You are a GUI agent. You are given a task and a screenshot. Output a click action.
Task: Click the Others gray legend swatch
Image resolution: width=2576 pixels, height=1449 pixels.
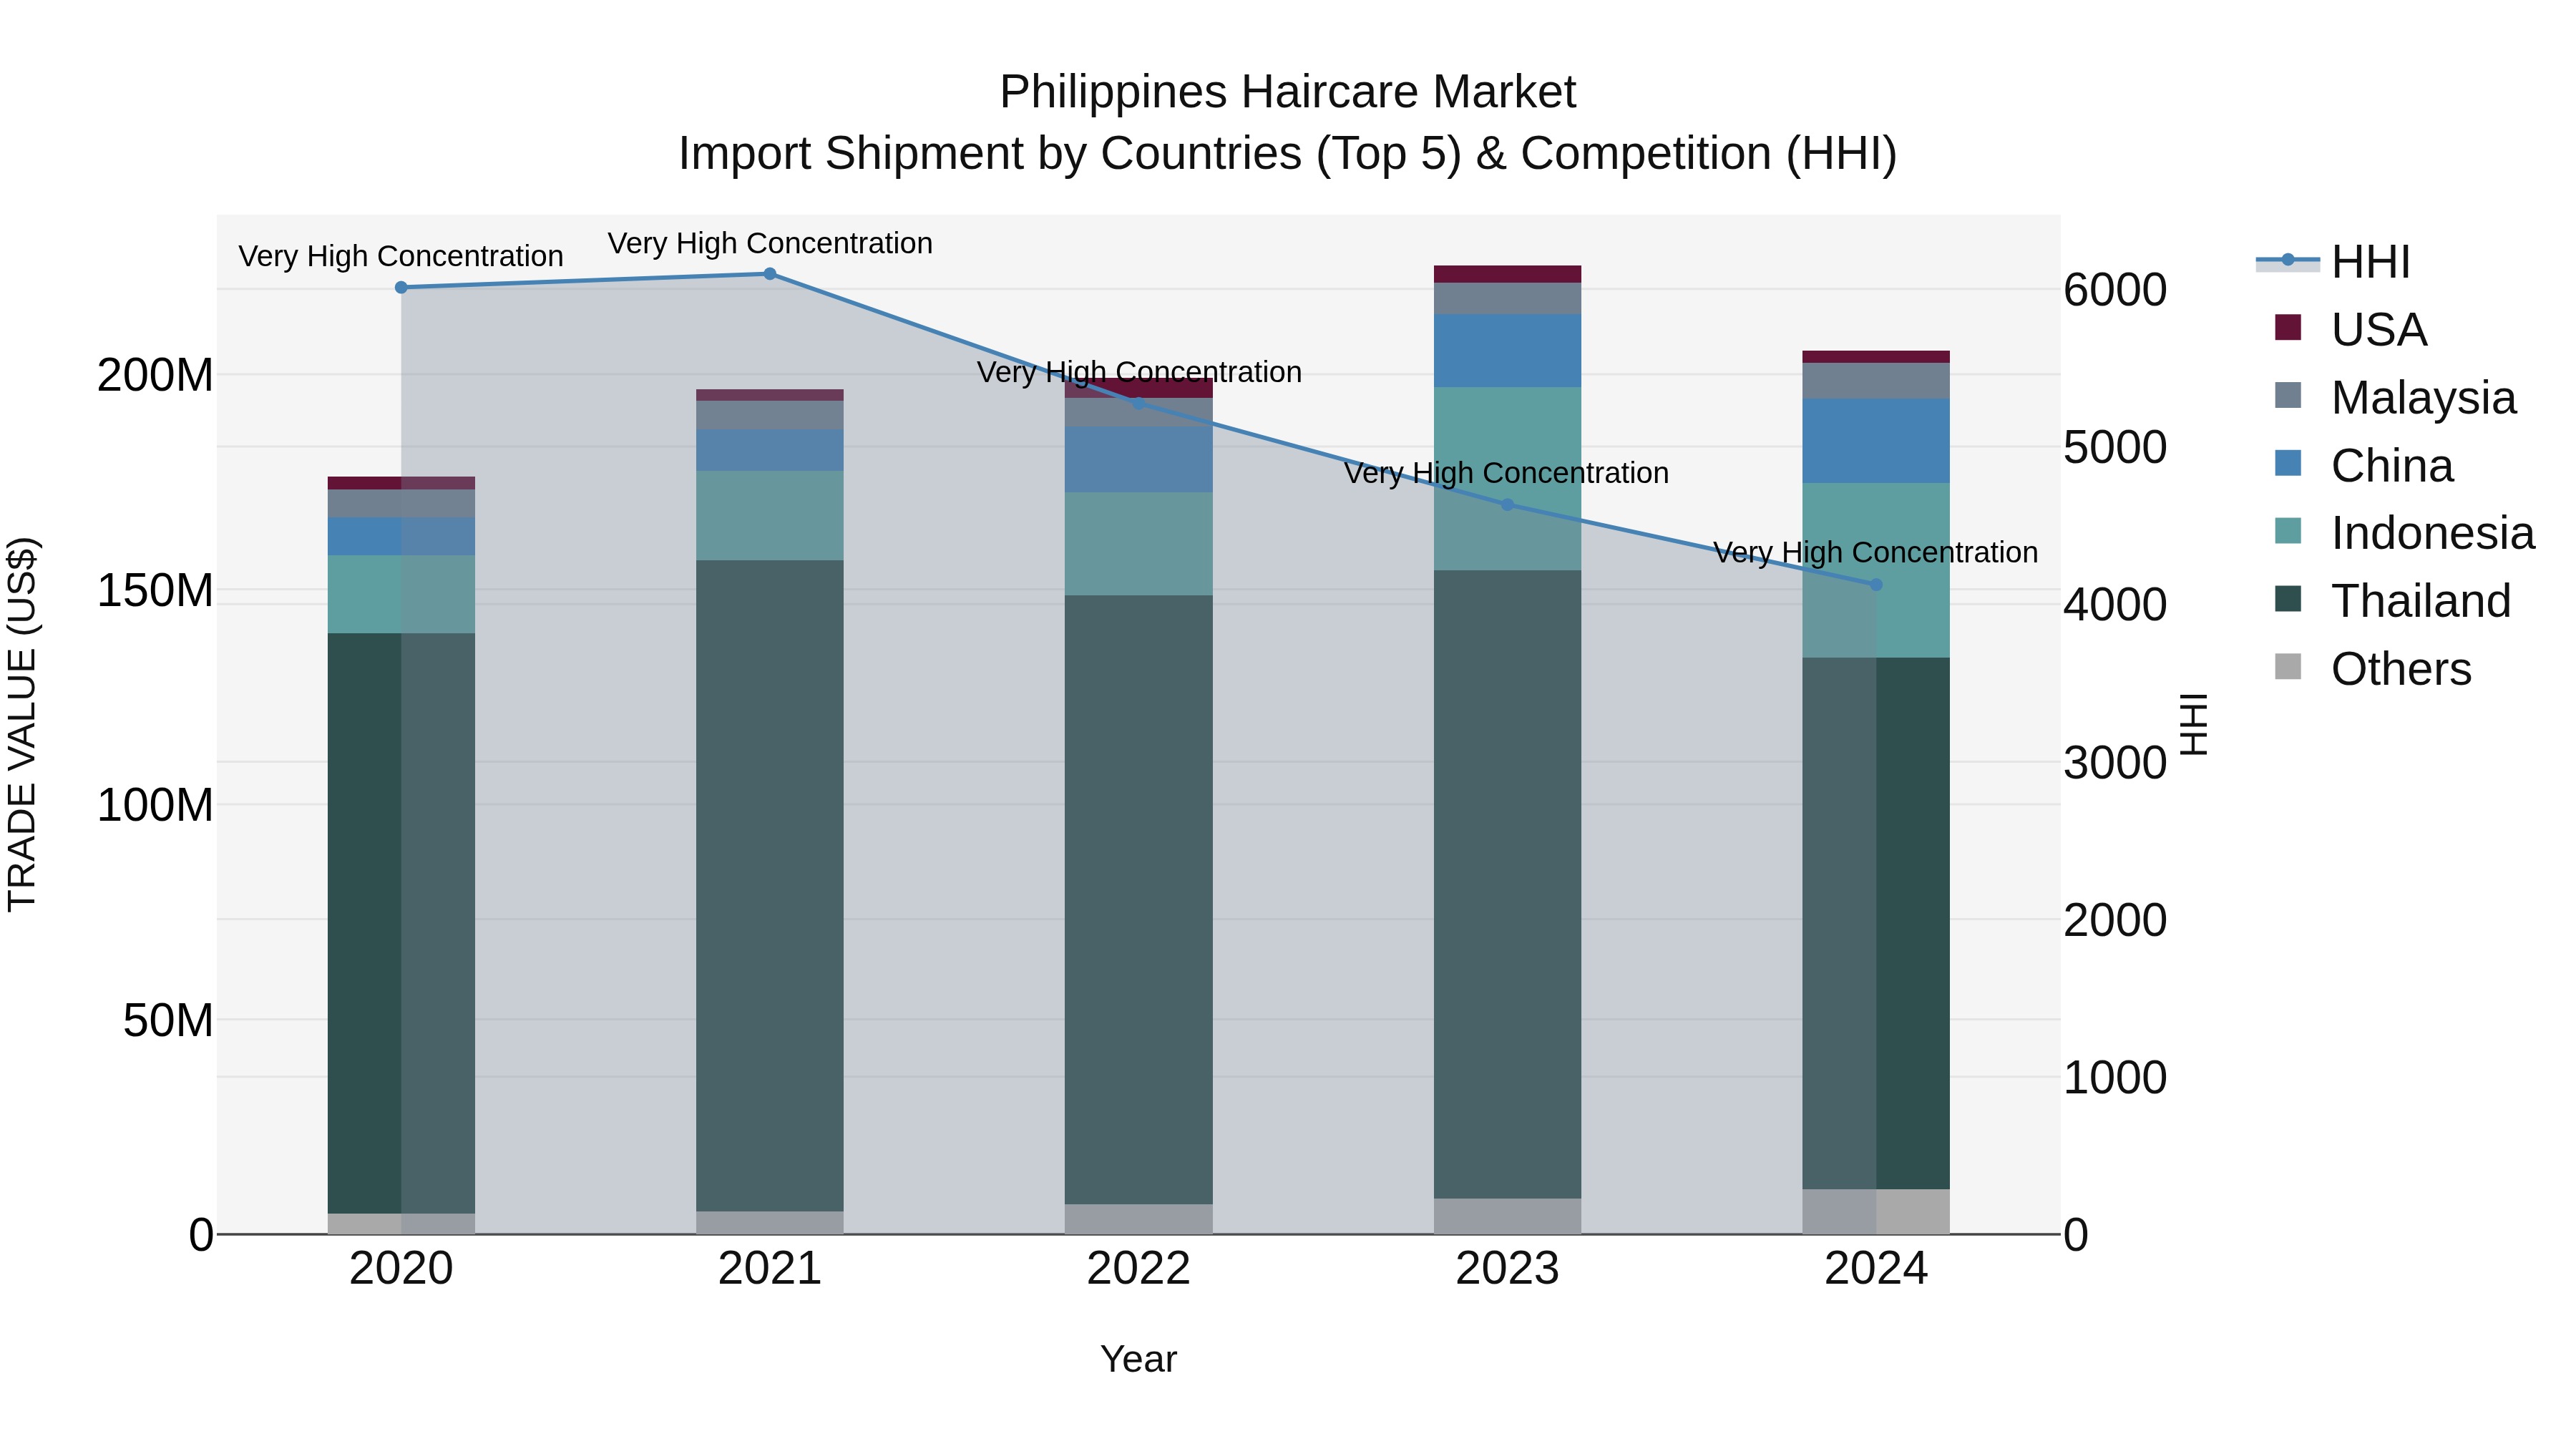tap(2288, 667)
